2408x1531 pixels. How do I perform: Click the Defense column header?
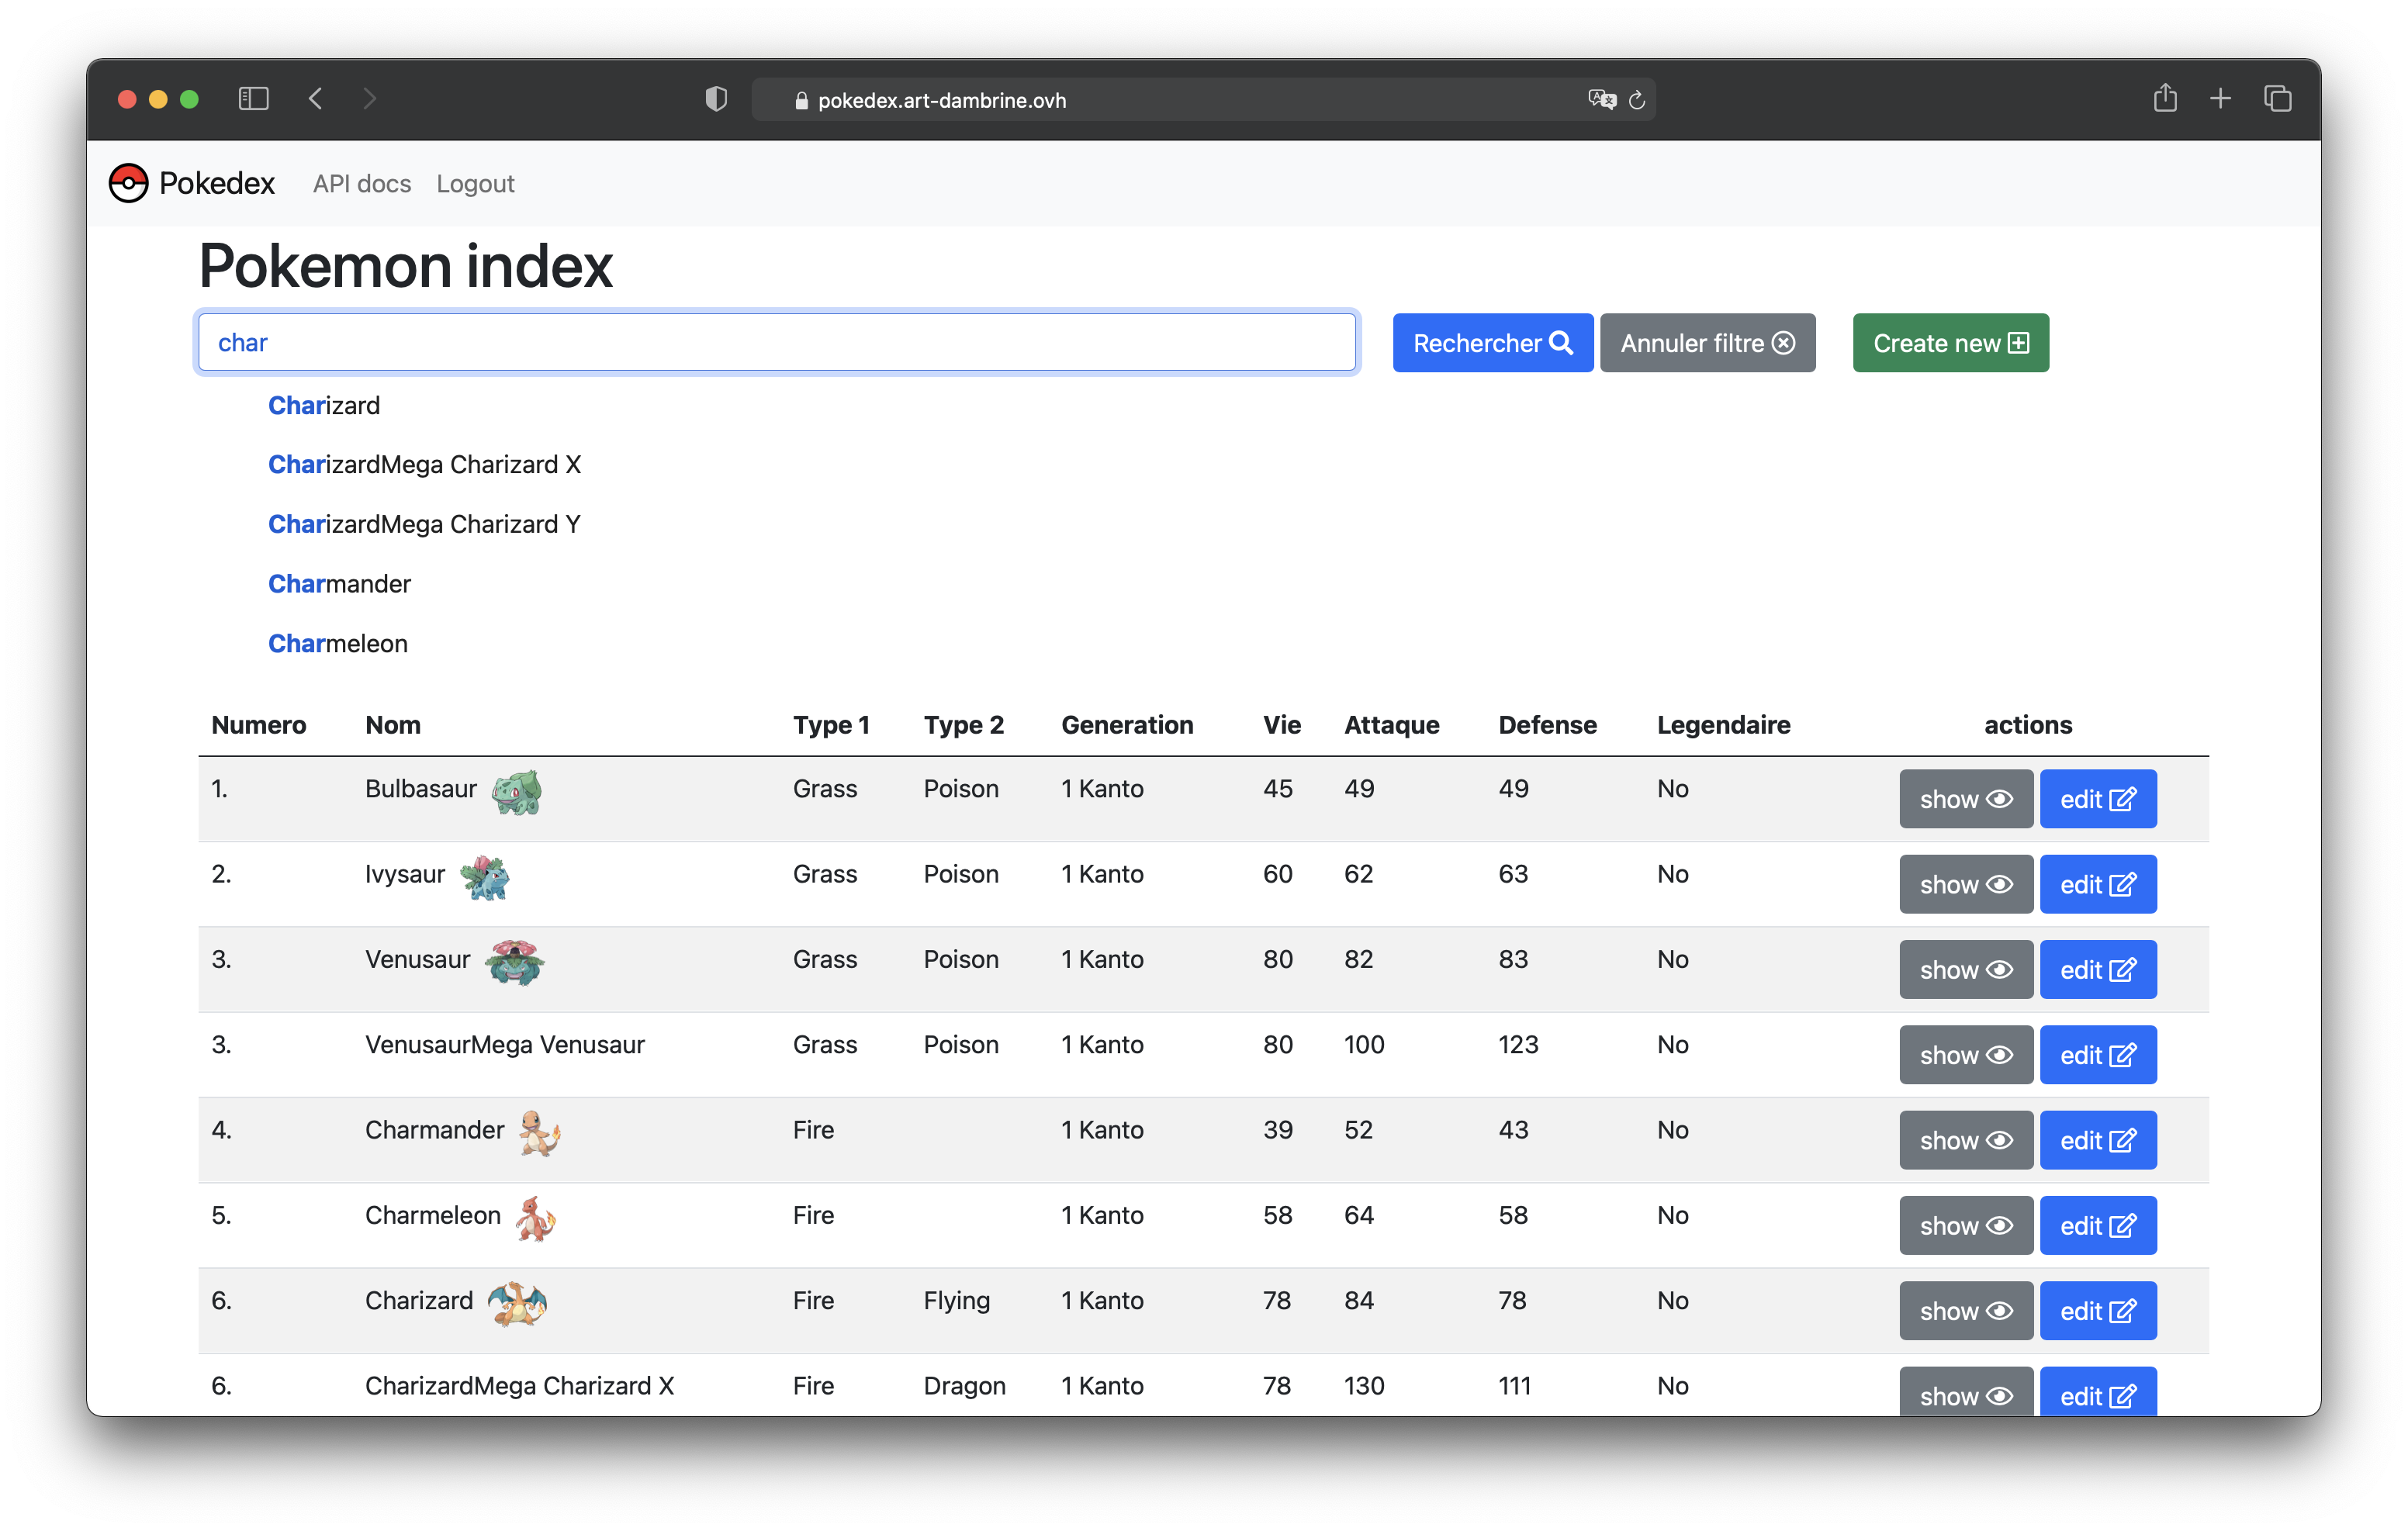1547,725
